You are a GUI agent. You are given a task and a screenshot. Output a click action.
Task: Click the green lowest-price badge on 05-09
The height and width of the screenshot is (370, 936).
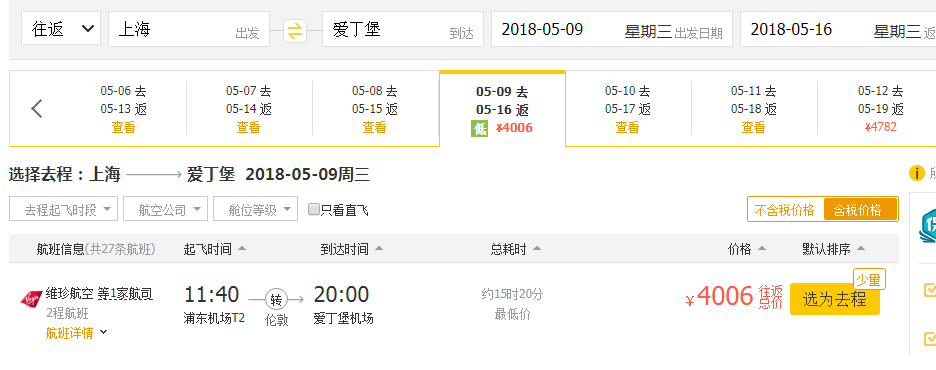479,128
